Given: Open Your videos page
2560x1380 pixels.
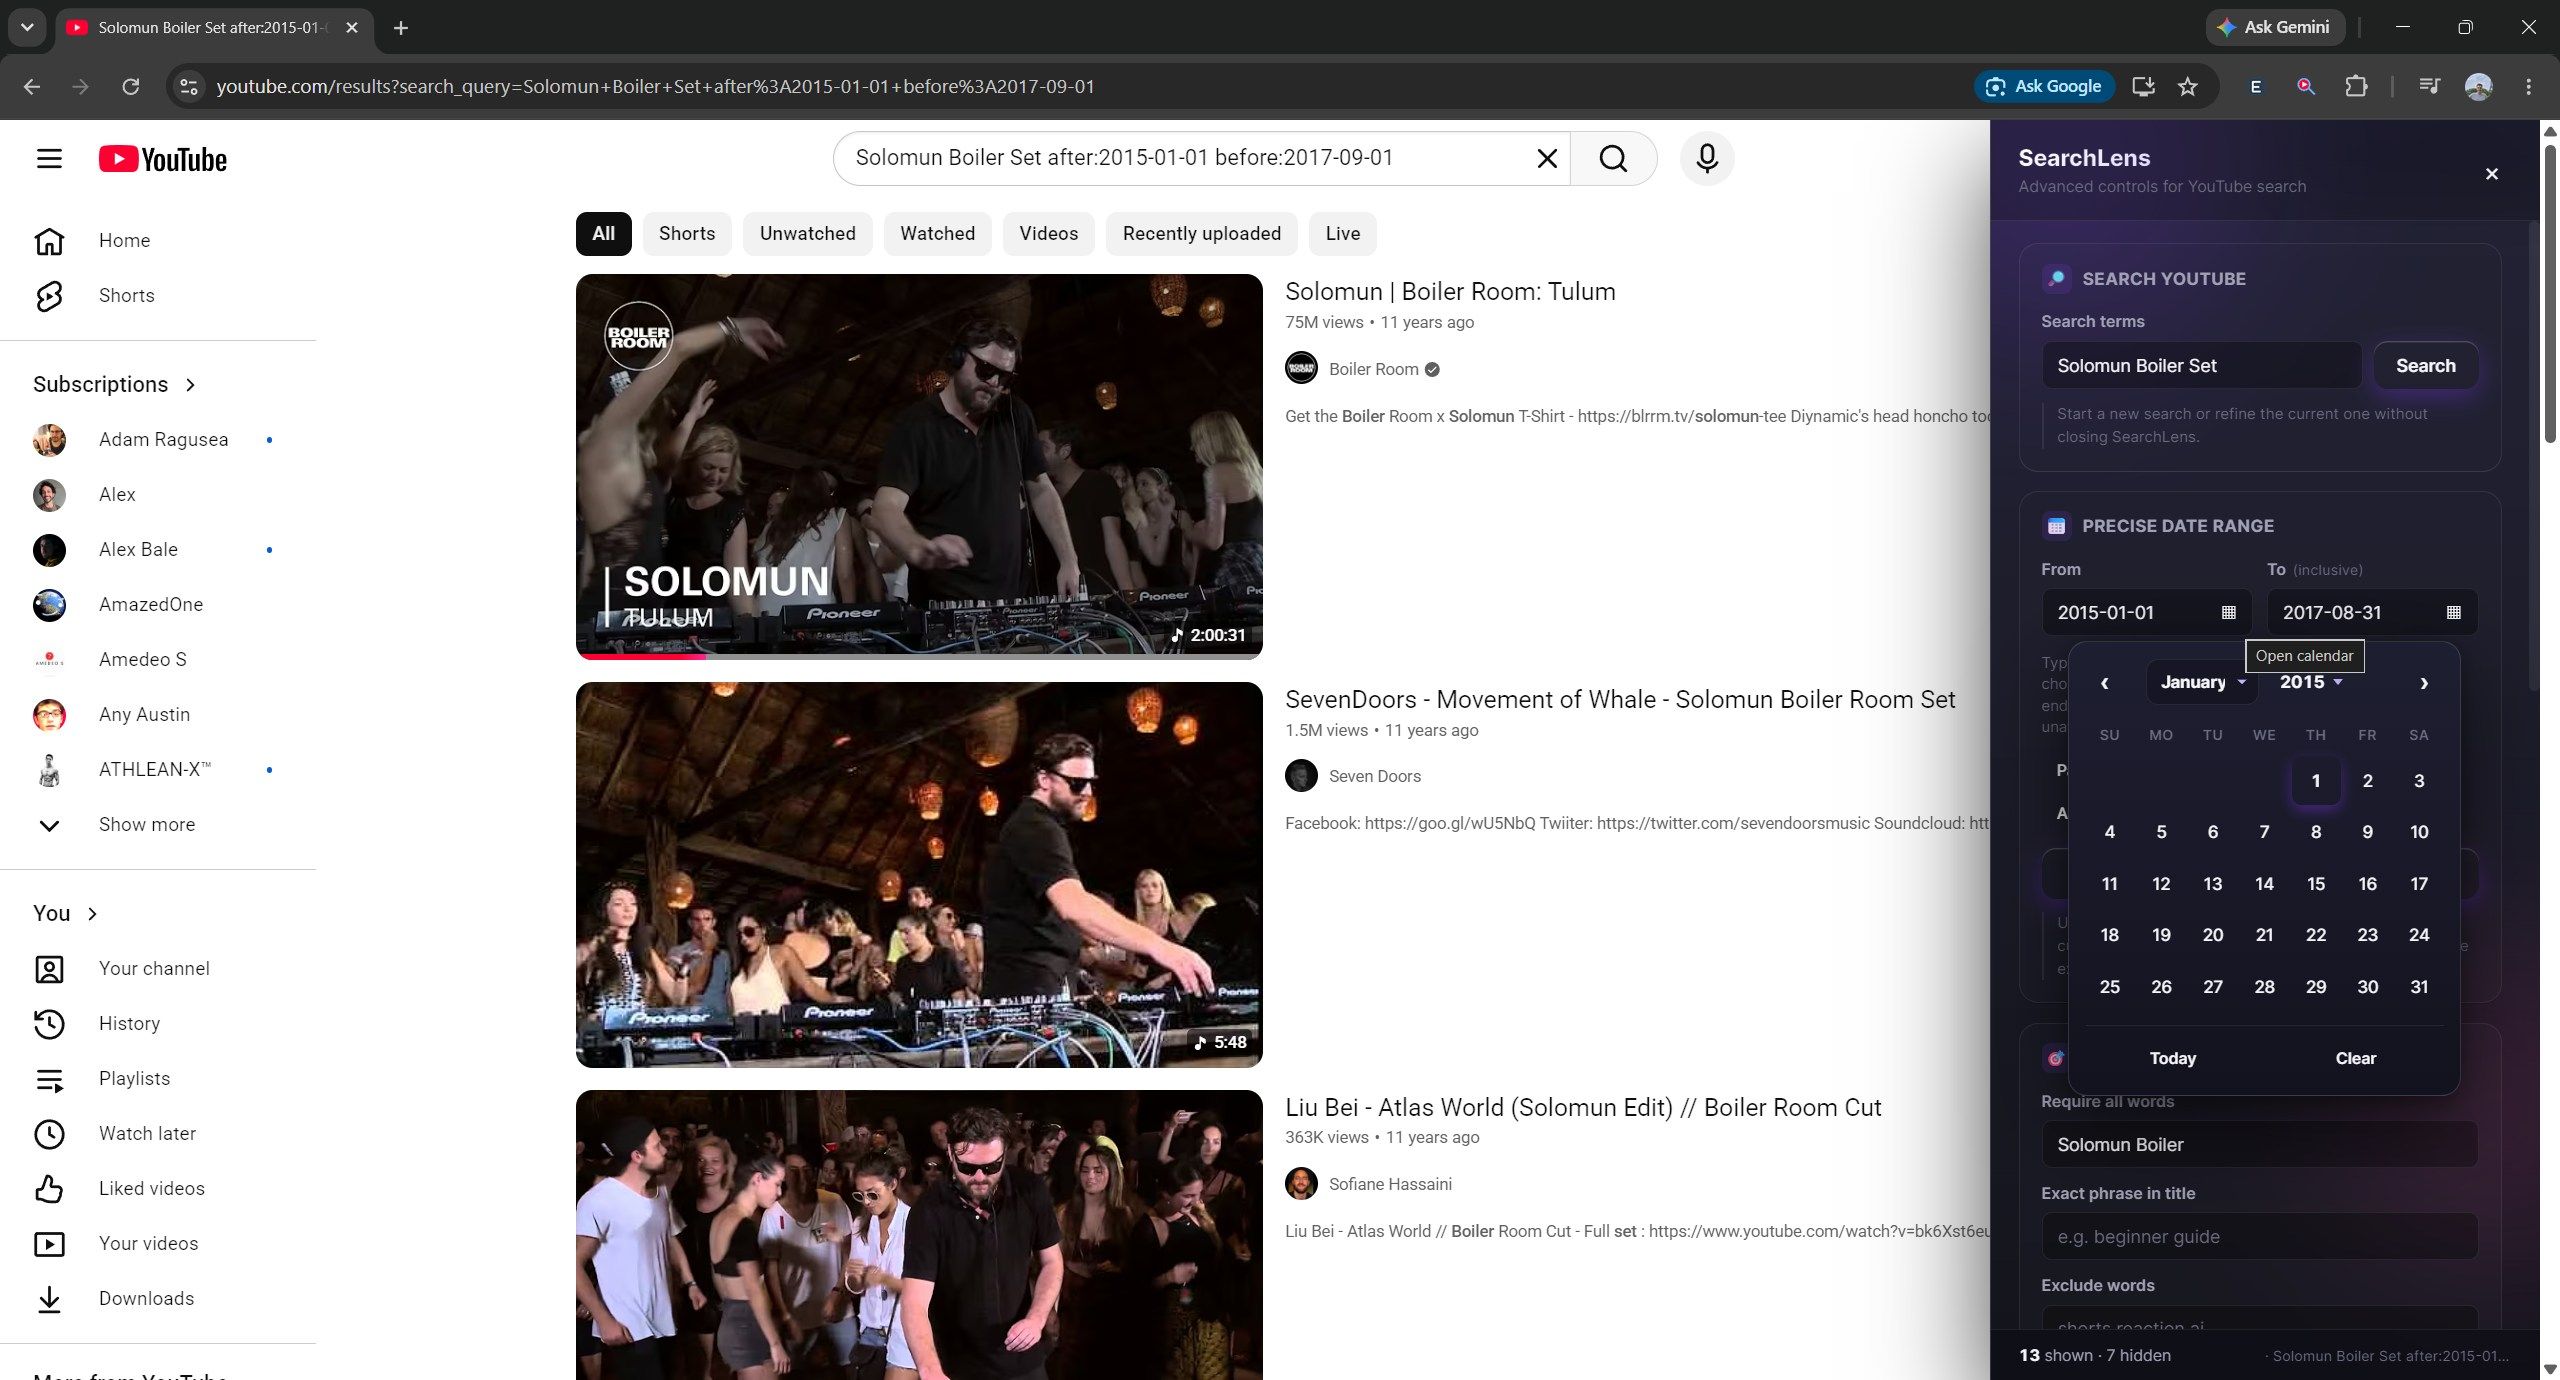Looking at the screenshot, I should [158, 1244].
